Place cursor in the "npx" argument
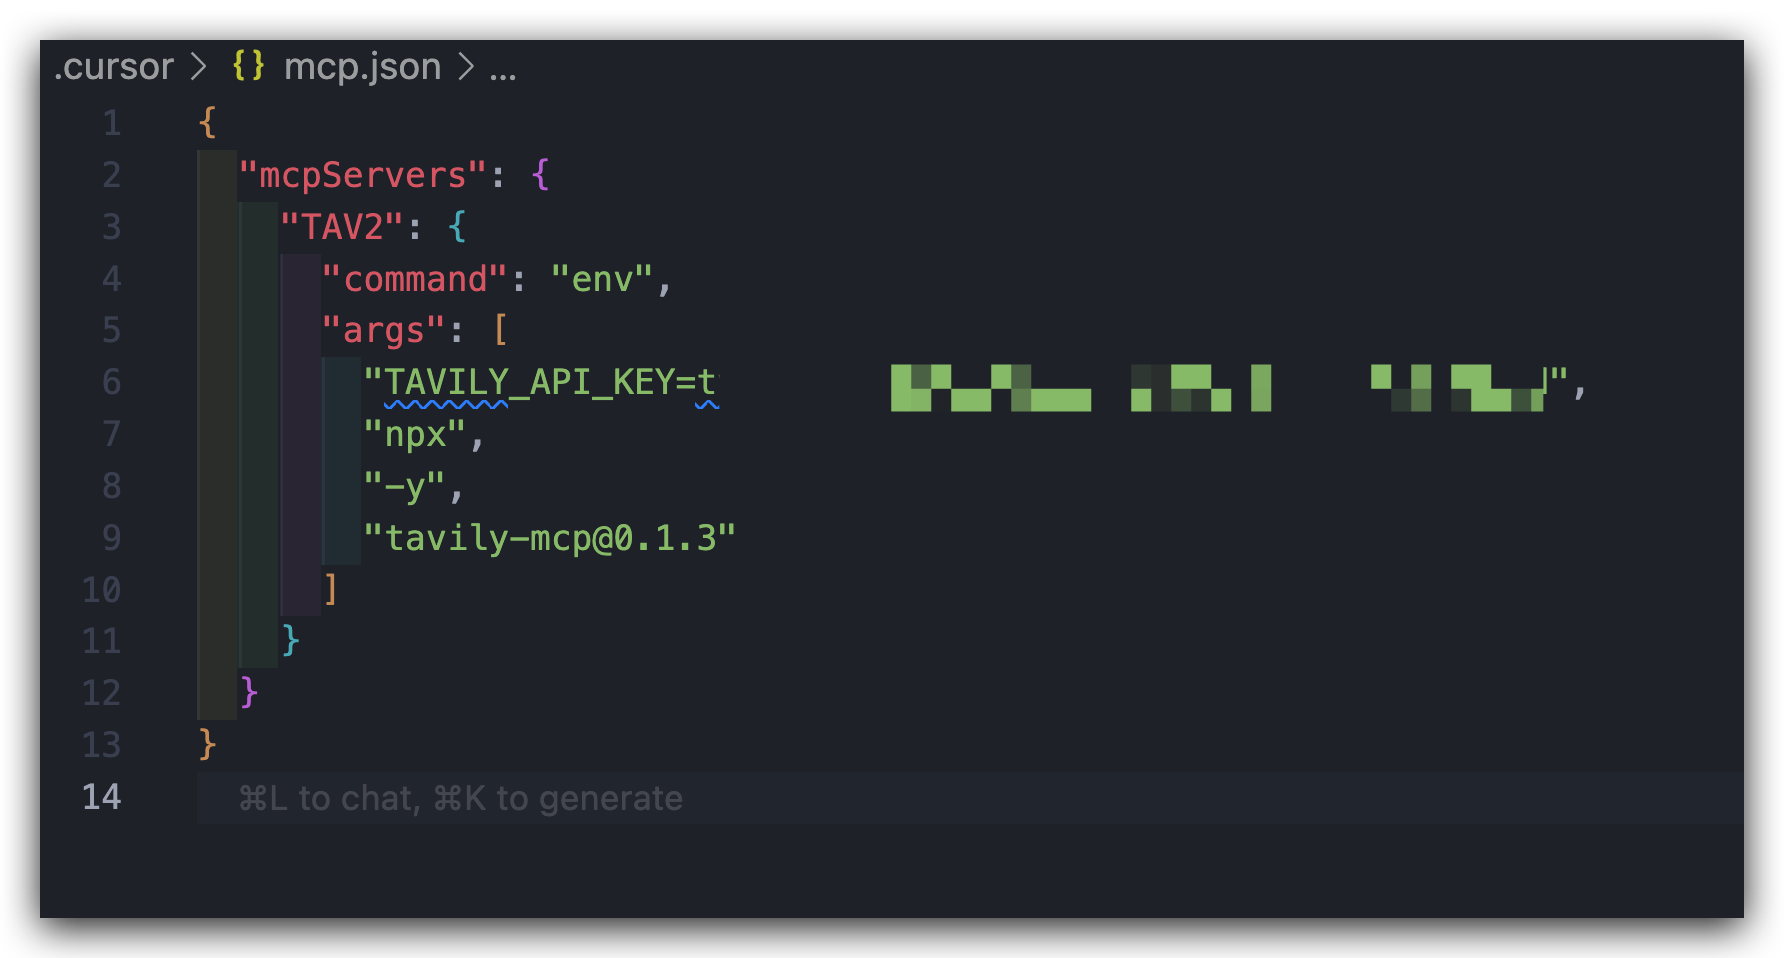The height and width of the screenshot is (958, 1784). pos(414,435)
